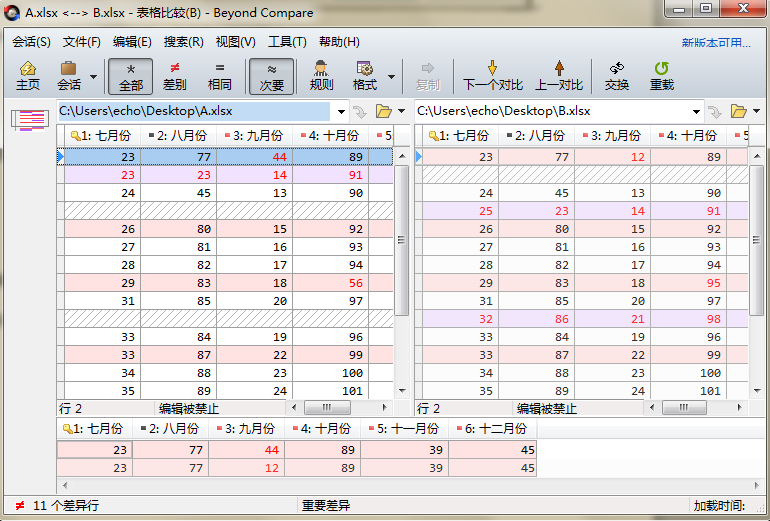770x521 pixels.
Task: Select red cell 44 in left pane
Action: [x=254, y=157]
